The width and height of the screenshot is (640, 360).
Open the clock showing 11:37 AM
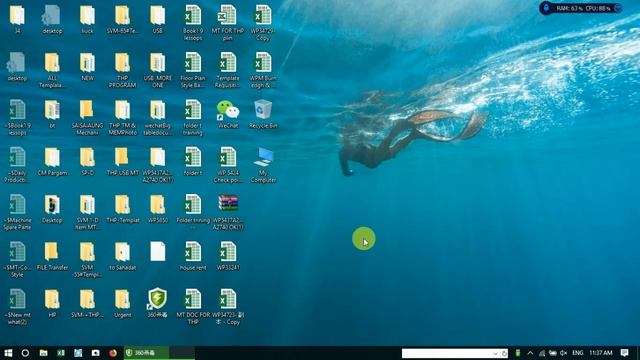(x=601, y=353)
